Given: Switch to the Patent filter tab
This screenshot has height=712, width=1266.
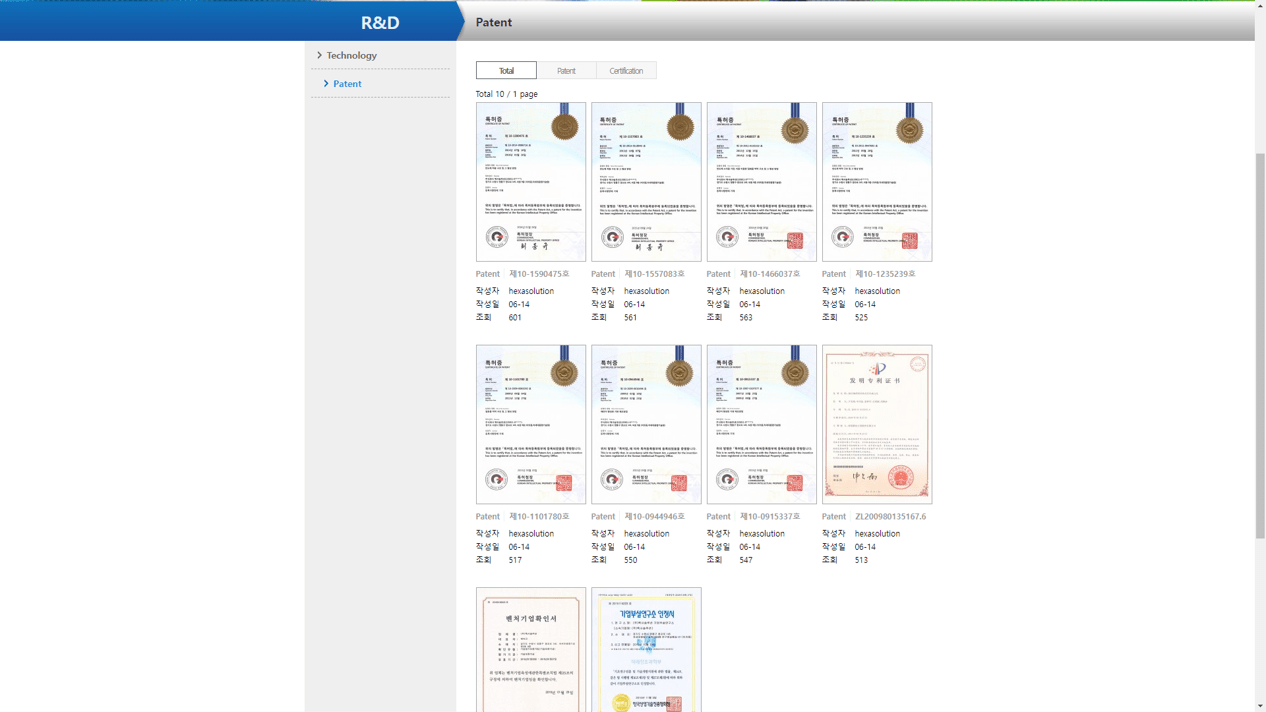Looking at the screenshot, I should [566, 71].
